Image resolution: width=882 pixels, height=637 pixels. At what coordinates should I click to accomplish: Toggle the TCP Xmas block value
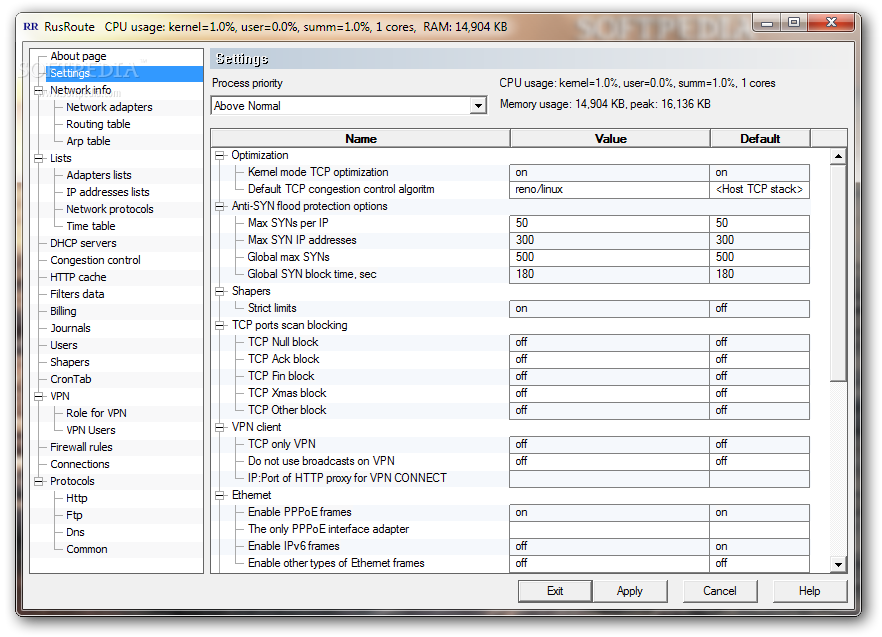click(609, 393)
